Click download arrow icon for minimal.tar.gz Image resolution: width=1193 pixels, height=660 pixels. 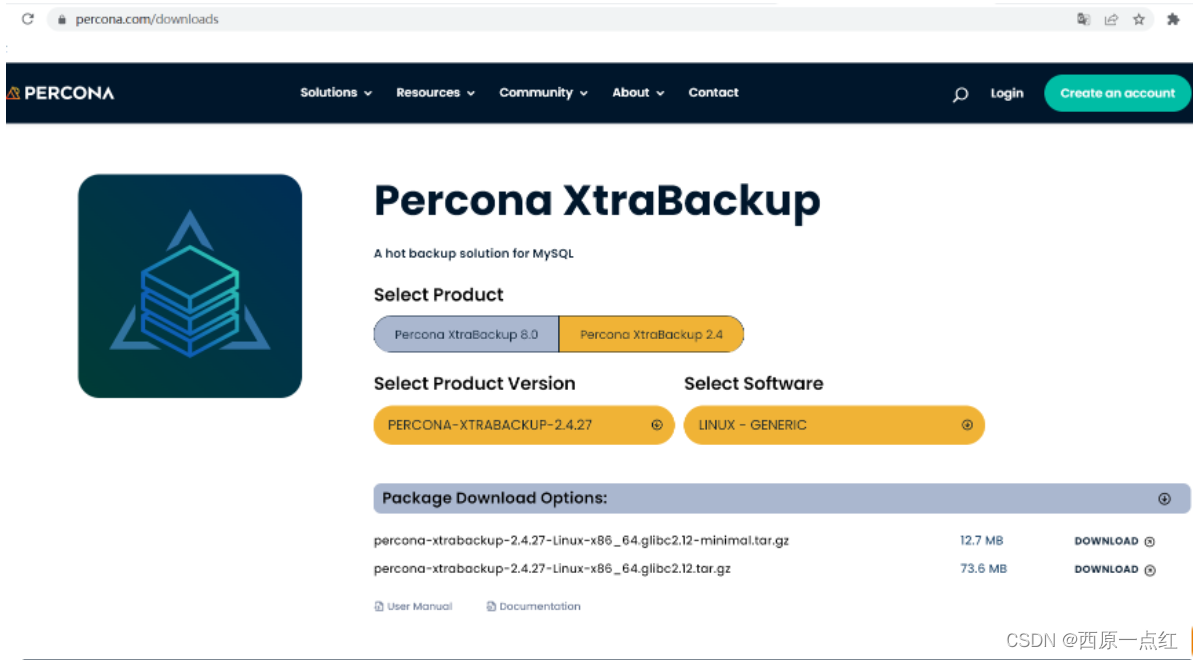click(1150, 542)
